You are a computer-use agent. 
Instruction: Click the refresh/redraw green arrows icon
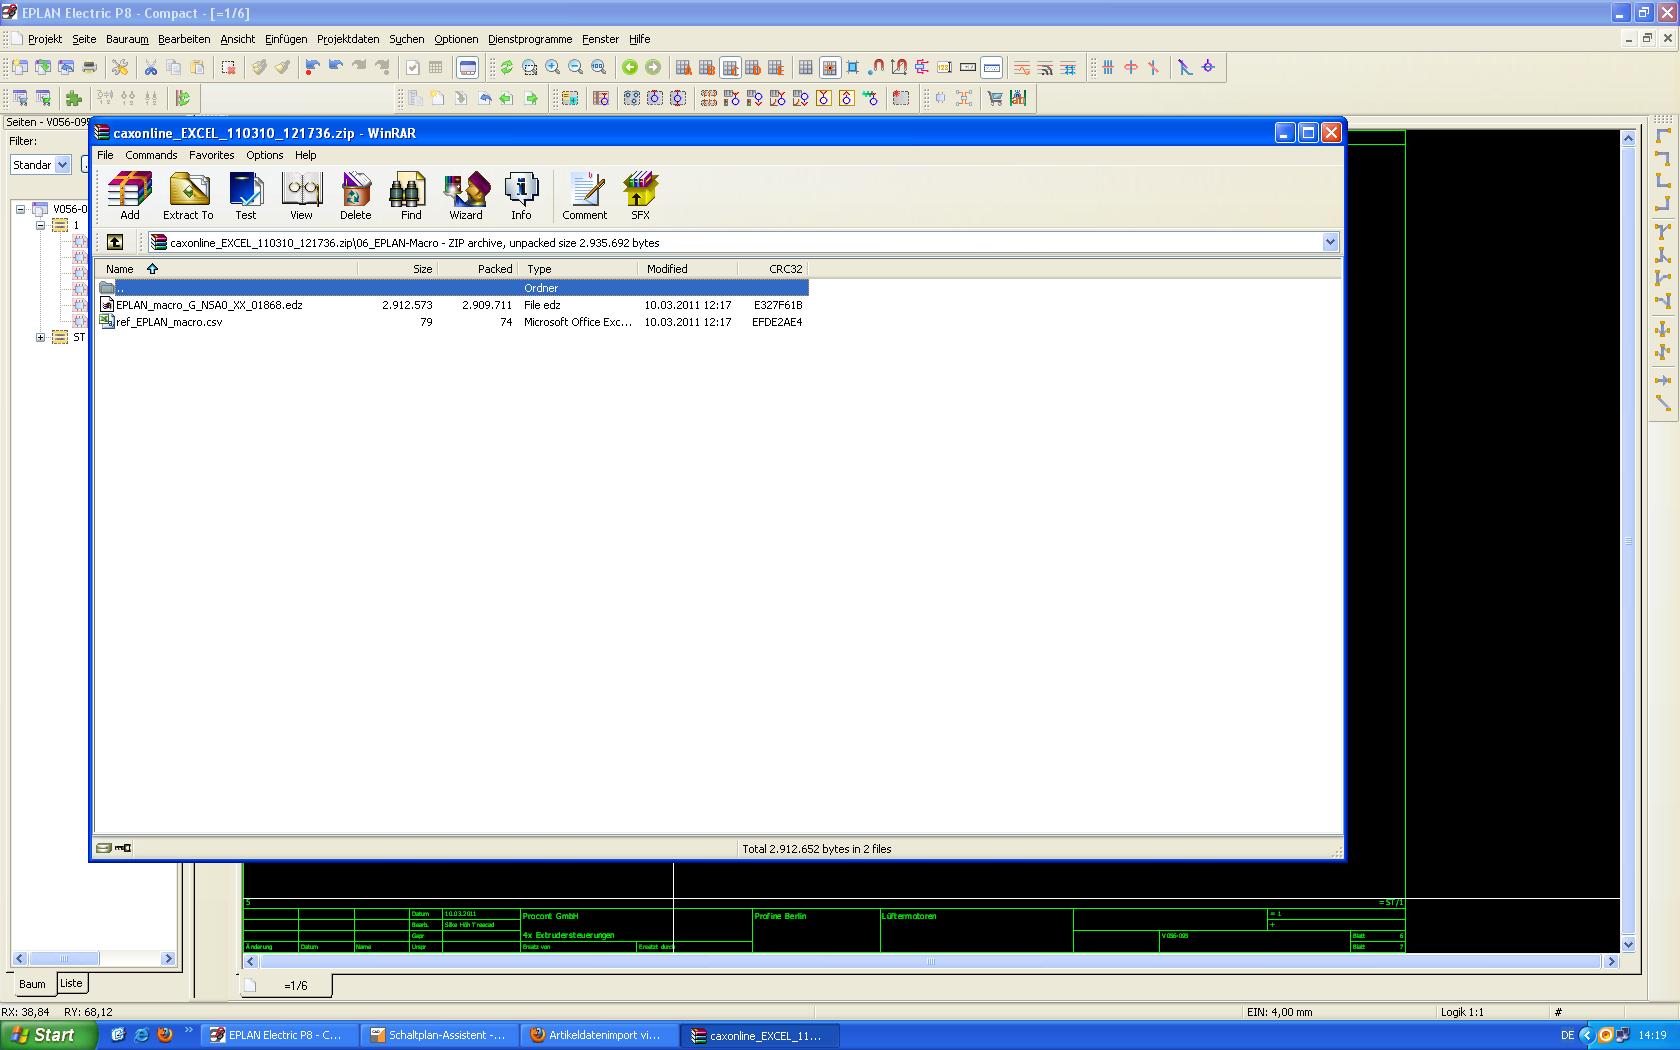pyautogui.click(x=506, y=67)
